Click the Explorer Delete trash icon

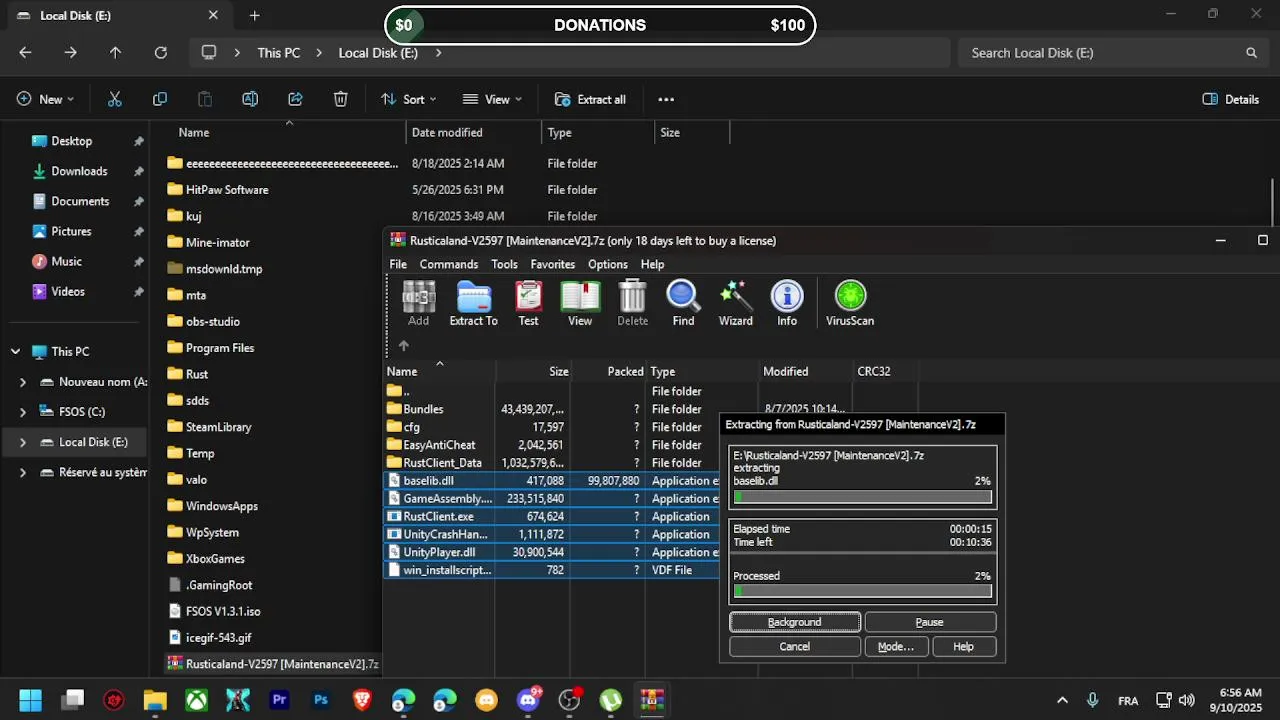pyautogui.click(x=340, y=99)
